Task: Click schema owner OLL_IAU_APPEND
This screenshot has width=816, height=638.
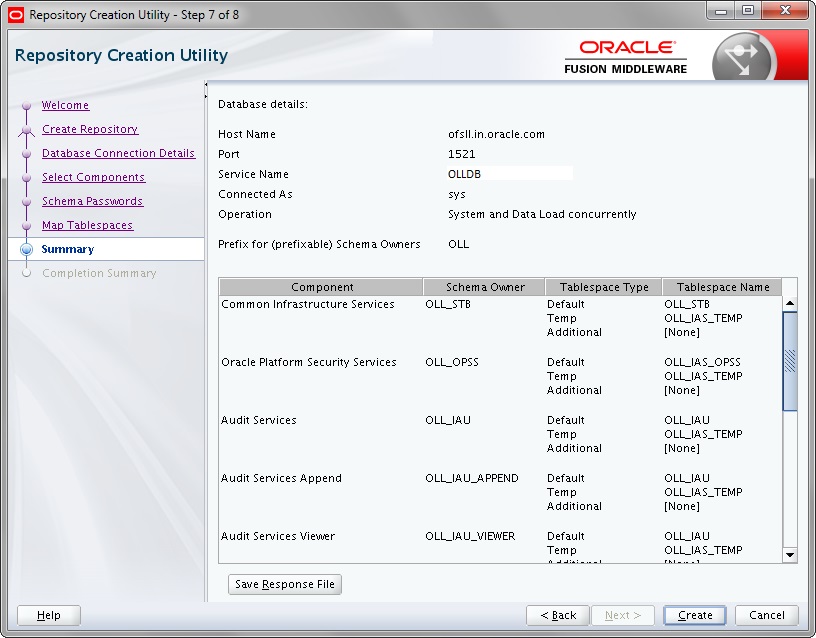Action: 471,478
